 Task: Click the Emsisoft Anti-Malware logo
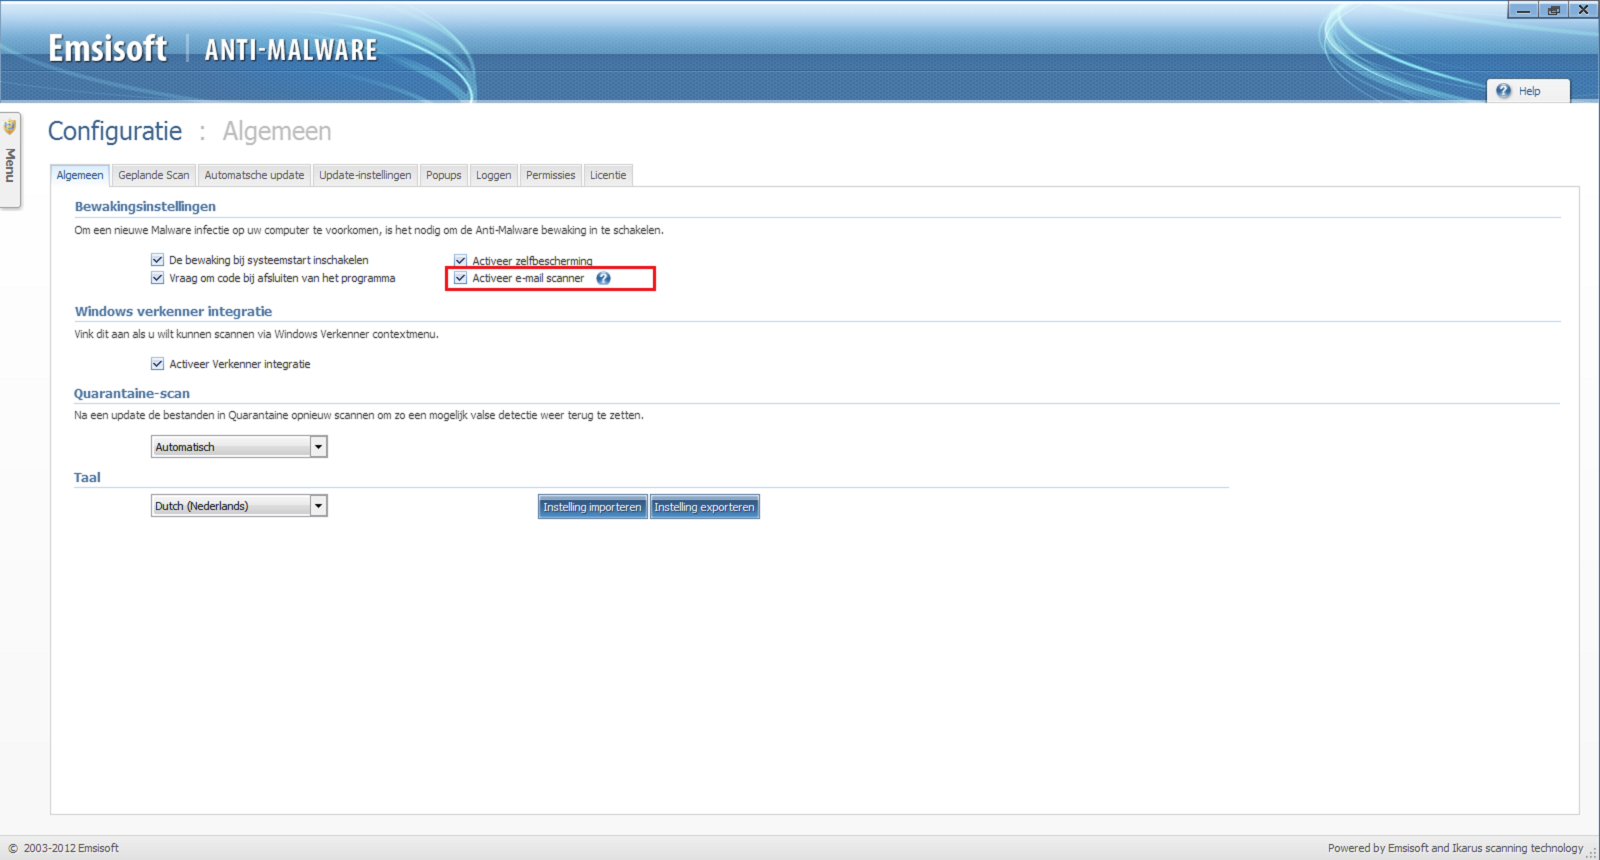pyautogui.click(x=213, y=49)
